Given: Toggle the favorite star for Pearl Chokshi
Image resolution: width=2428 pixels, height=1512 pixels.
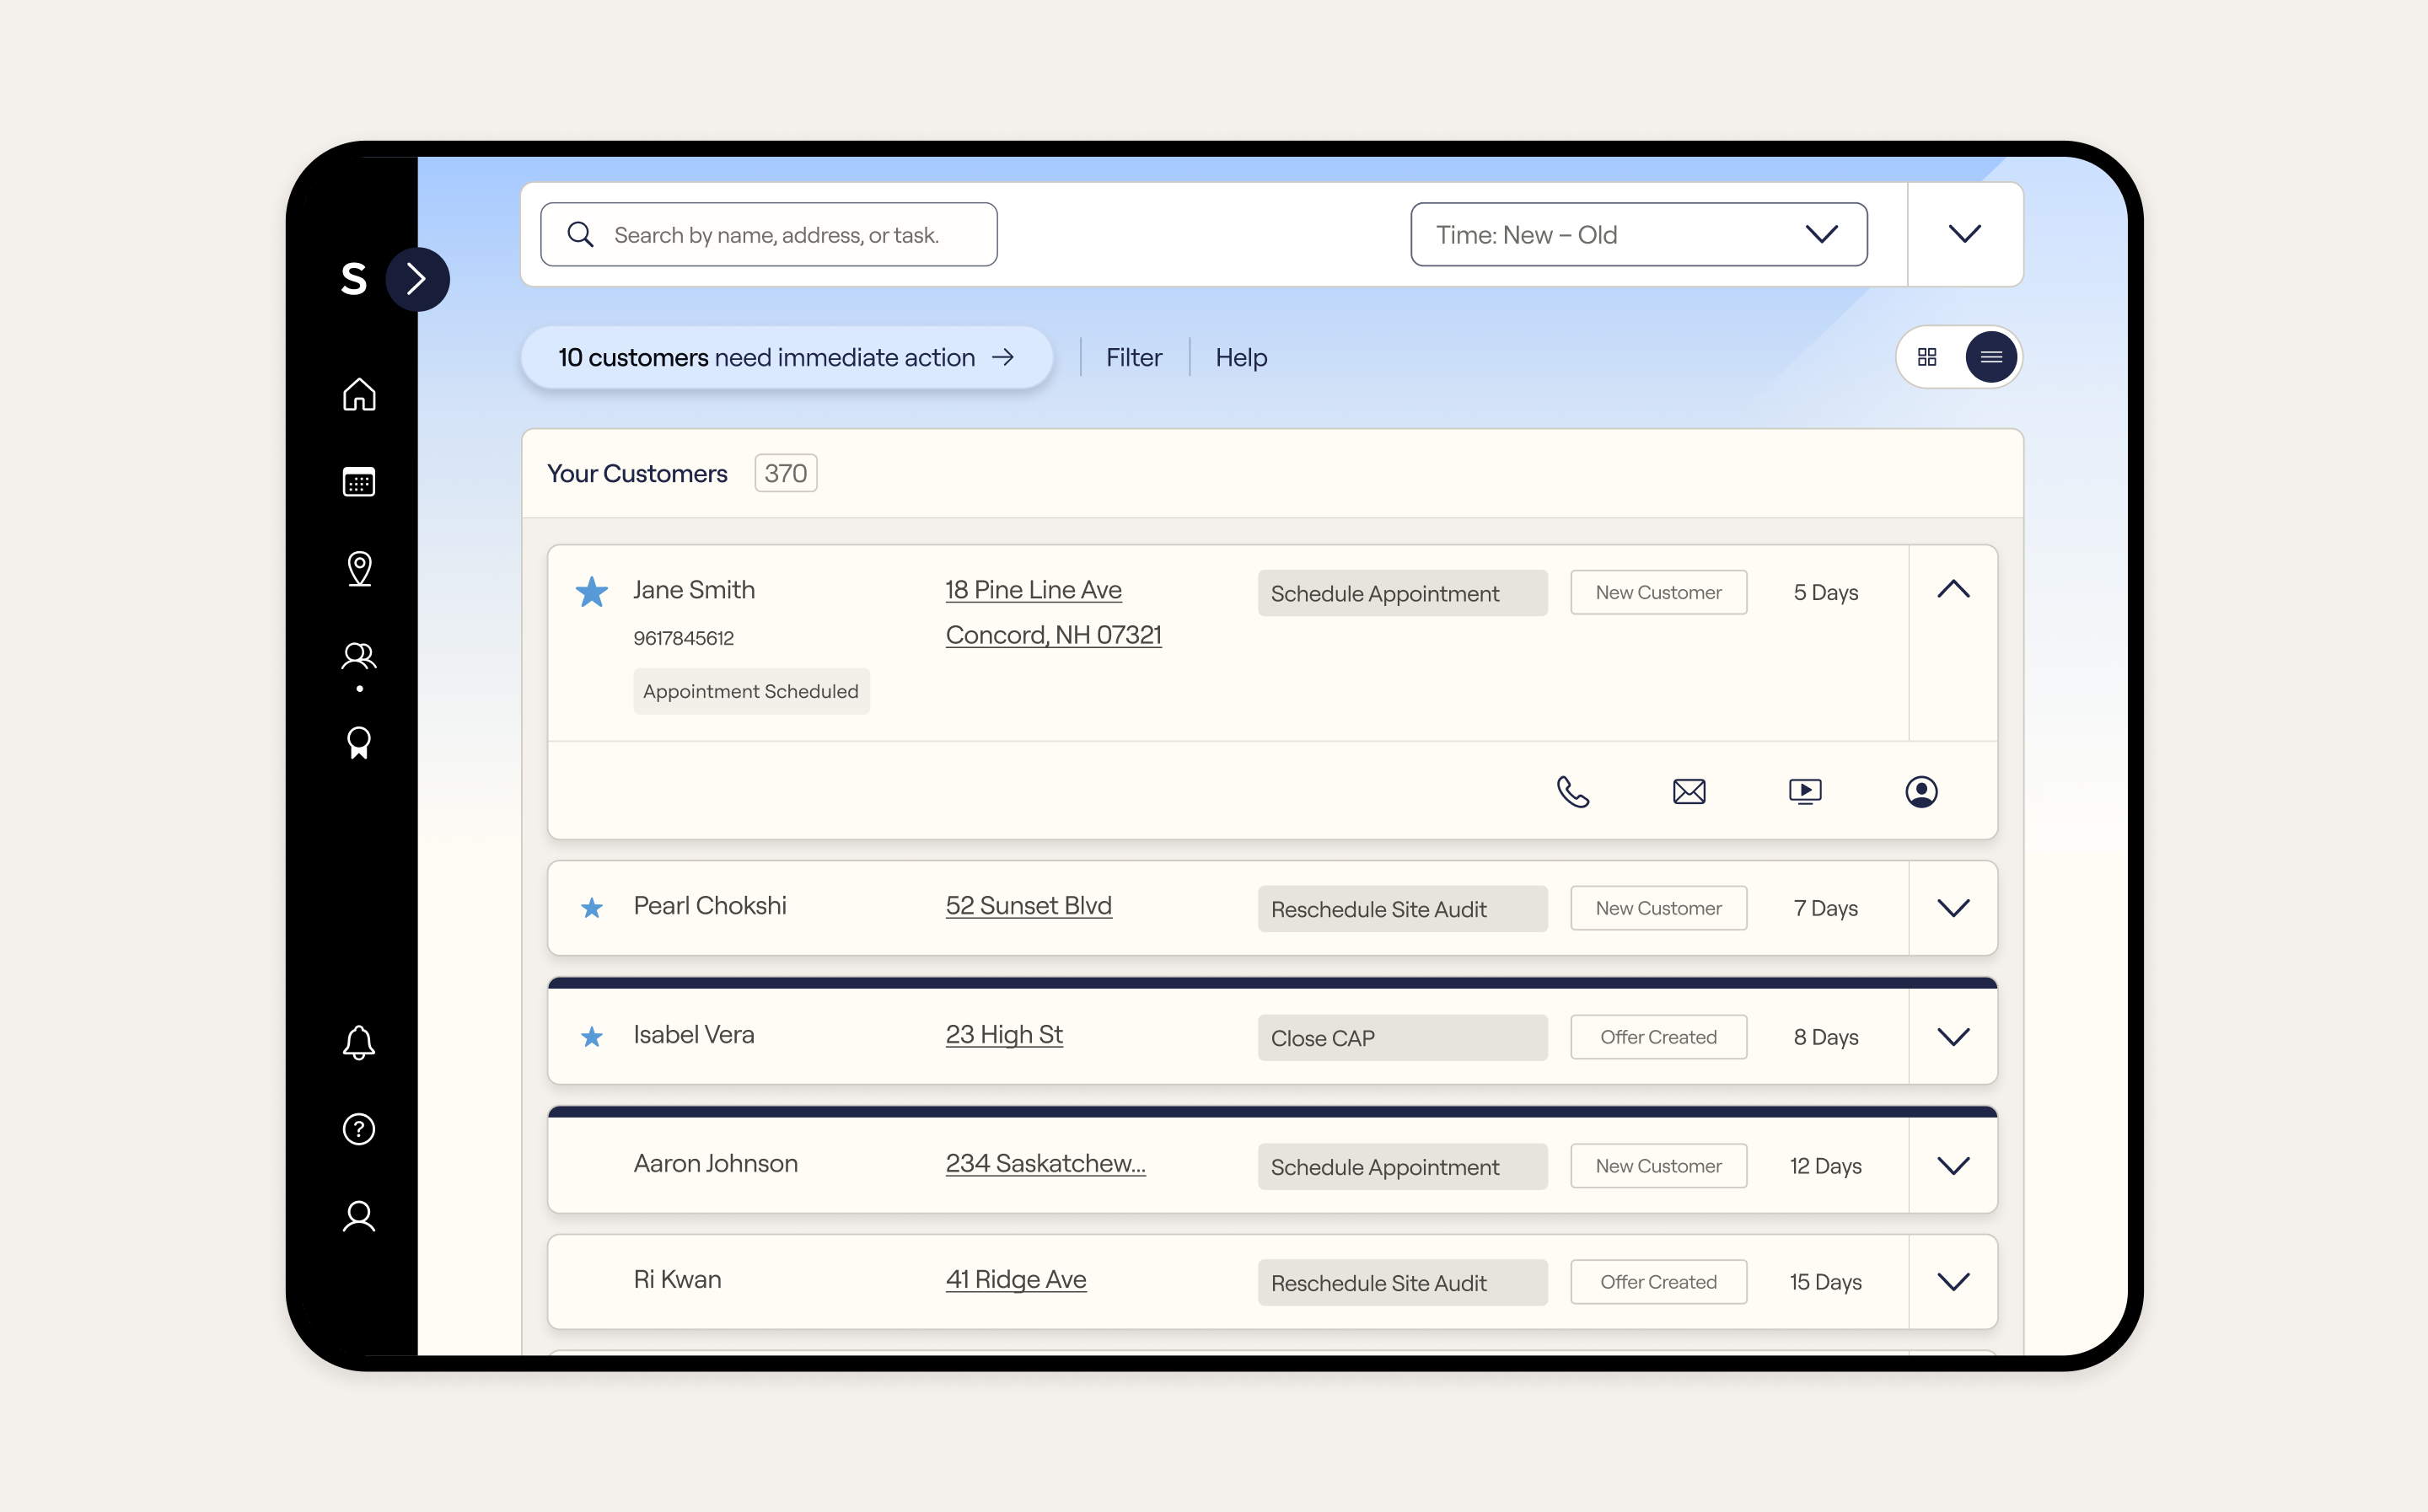Looking at the screenshot, I should point(592,908).
